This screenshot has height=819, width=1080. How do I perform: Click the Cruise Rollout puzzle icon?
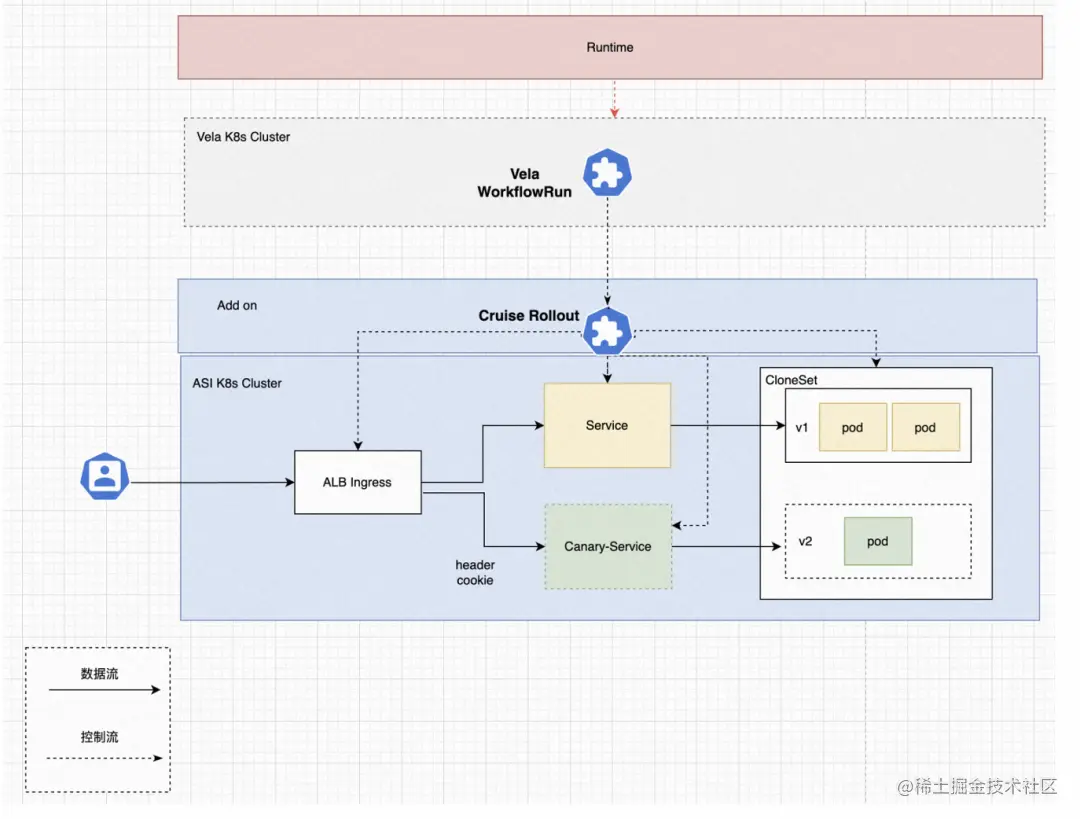coord(607,332)
